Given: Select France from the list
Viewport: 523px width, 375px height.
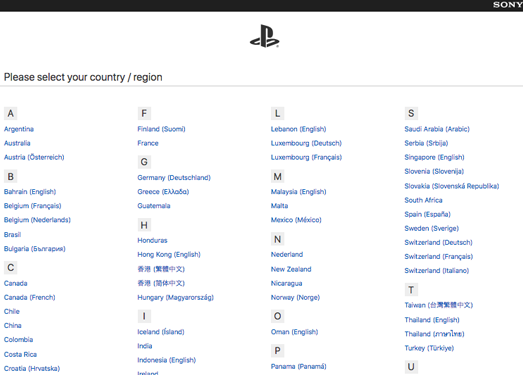Looking at the screenshot, I should point(148,143).
